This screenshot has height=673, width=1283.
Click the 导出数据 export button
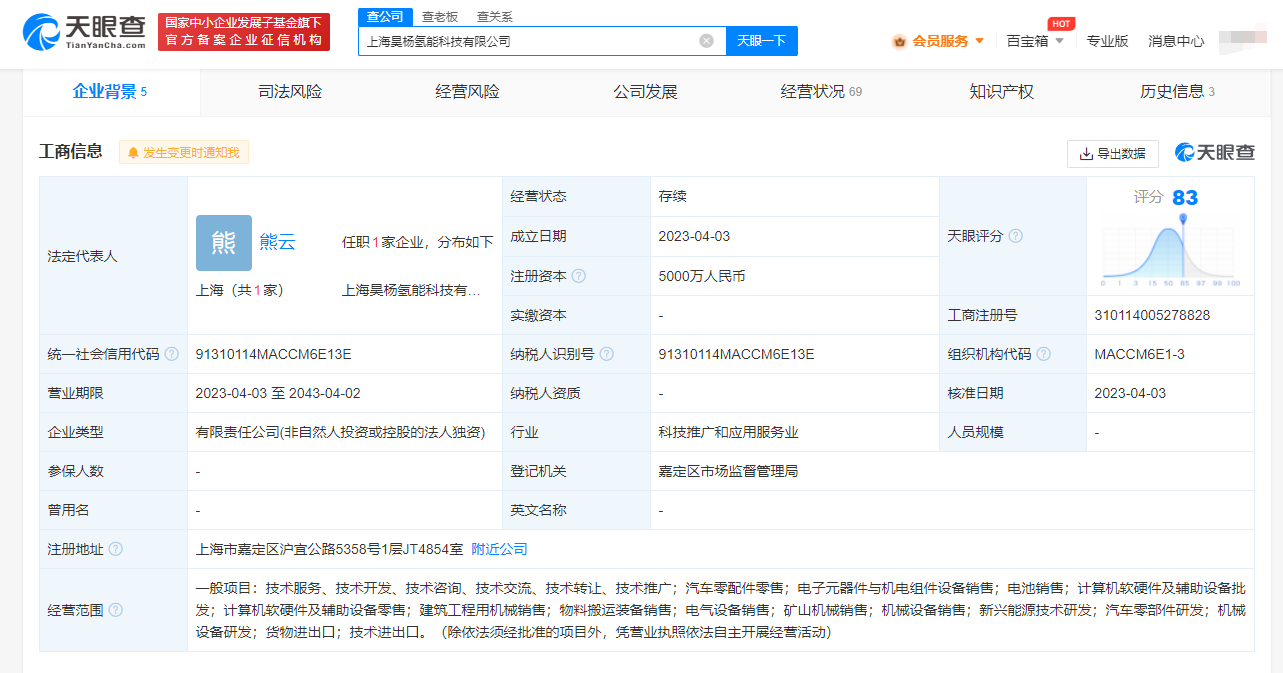pos(1112,153)
